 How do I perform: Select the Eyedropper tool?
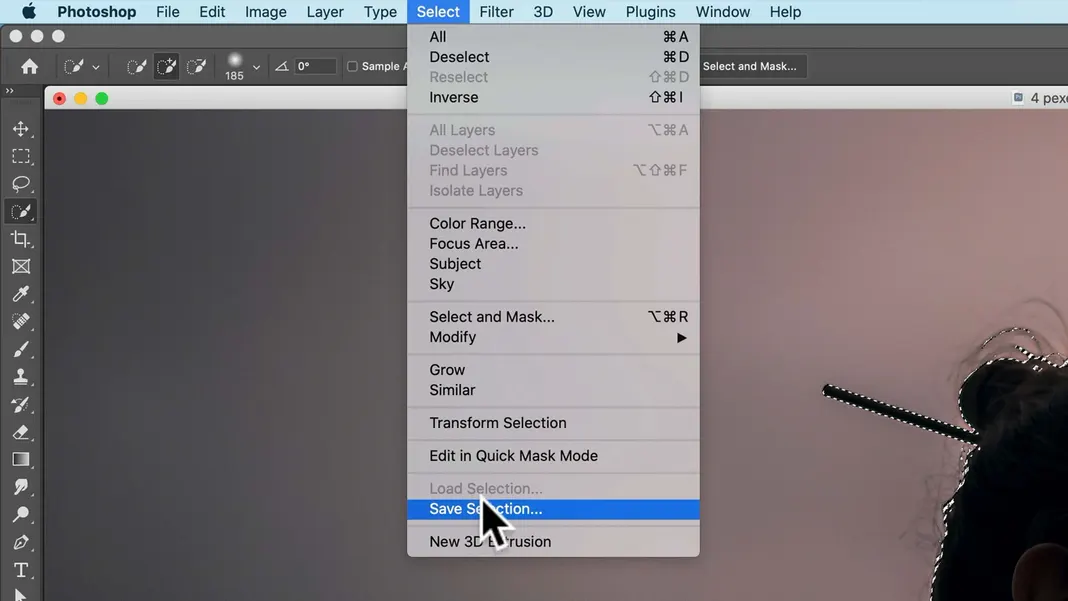coord(21,294)
